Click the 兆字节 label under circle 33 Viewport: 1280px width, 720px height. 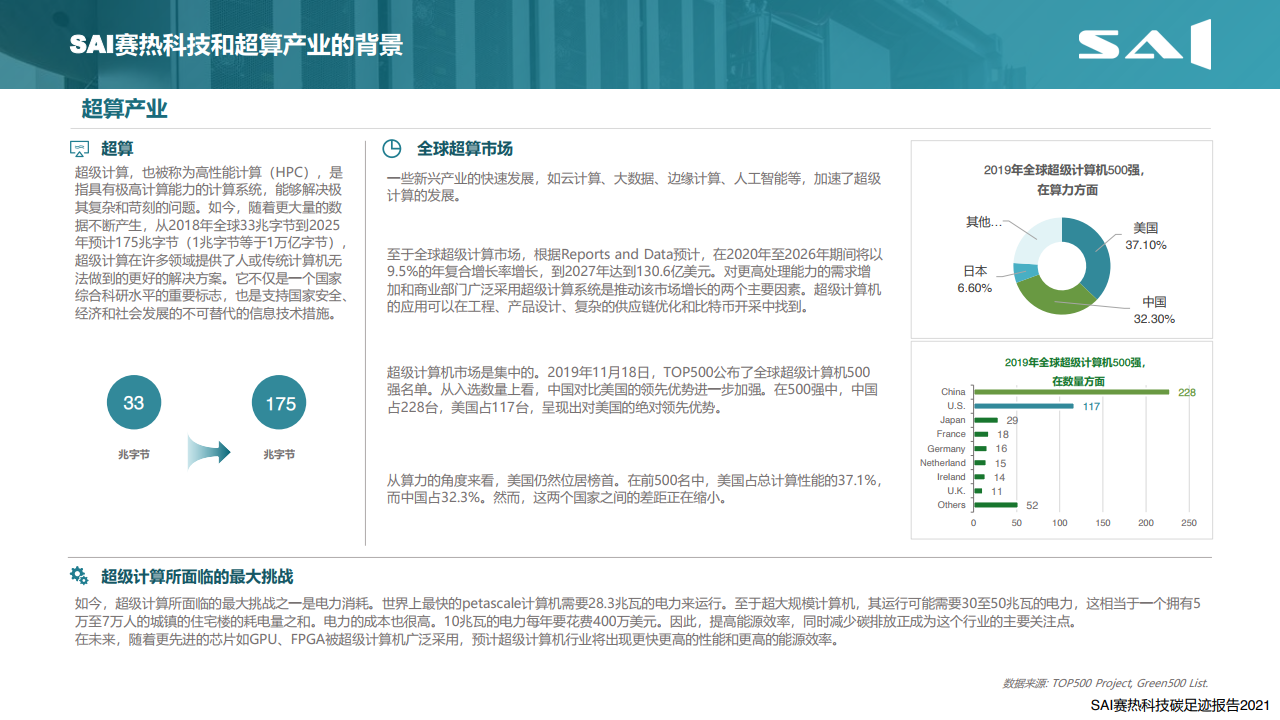point(133,454)
